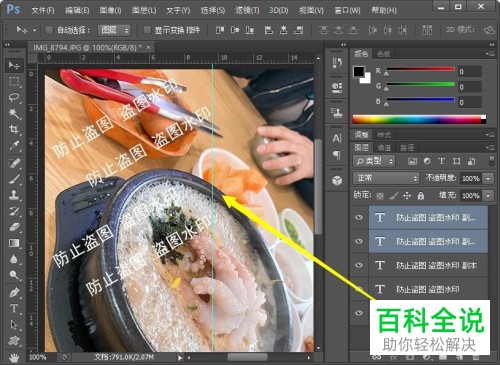Switch to the 通道 tab
Screen dimensions: 500x365
click(384, 147)
